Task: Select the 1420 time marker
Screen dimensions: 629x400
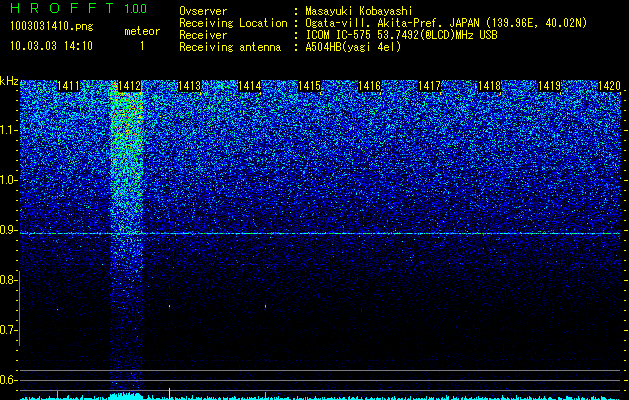Action: (610, 86)
